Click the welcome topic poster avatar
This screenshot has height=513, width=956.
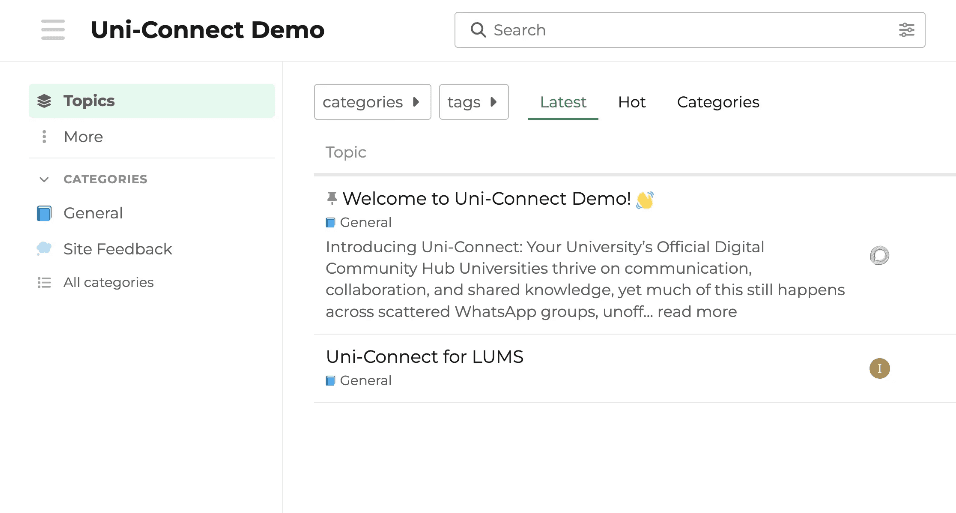coord(879,256)
